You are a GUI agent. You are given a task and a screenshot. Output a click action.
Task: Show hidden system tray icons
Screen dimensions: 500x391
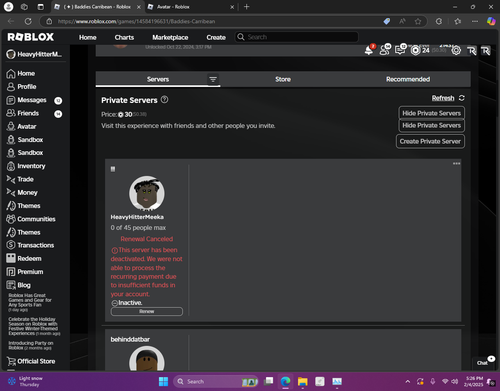408,381
